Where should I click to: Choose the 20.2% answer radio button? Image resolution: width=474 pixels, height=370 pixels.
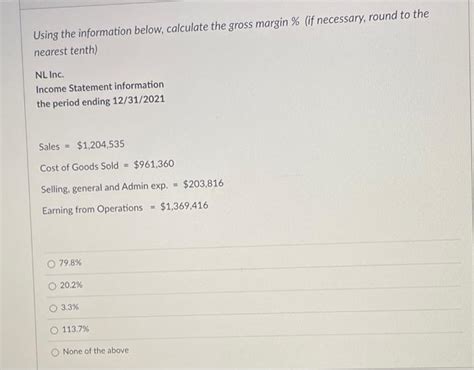pos(52,286)
